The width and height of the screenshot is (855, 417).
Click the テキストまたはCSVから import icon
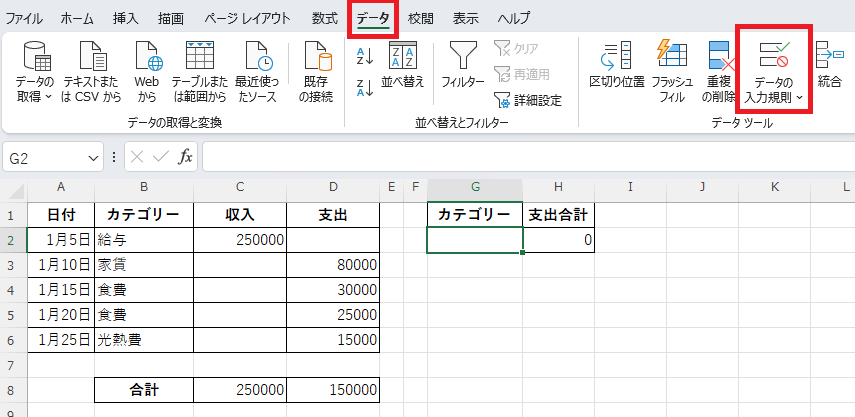point(92,60)
